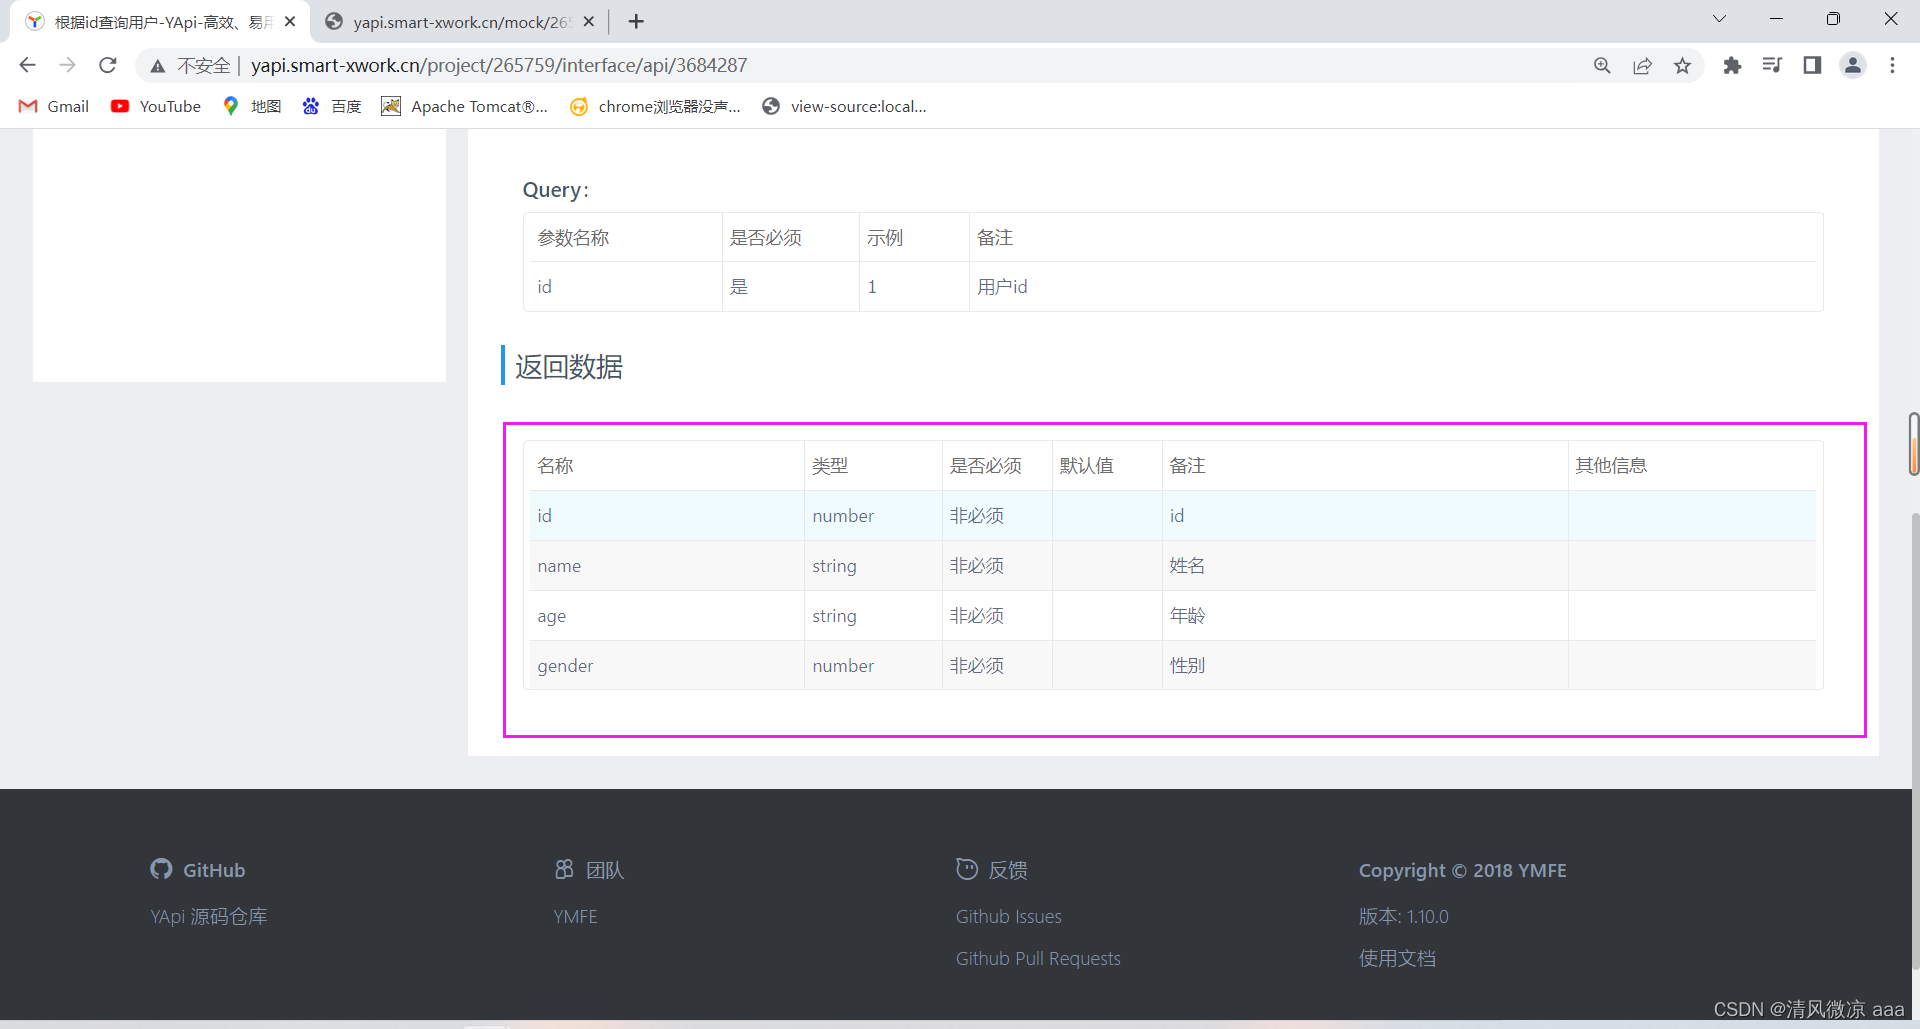The height and width of the screenshot is (1029, 1920).
Task: Select the 根据id查询用户 YApi tab
Action: point(160,22)
